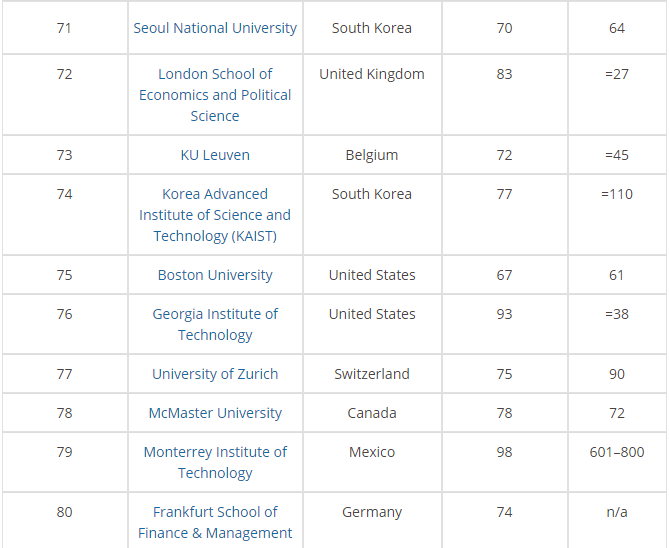Select the Mexico country cell
This screenshot has width=669, height=548.
click(x=372, y=452)
